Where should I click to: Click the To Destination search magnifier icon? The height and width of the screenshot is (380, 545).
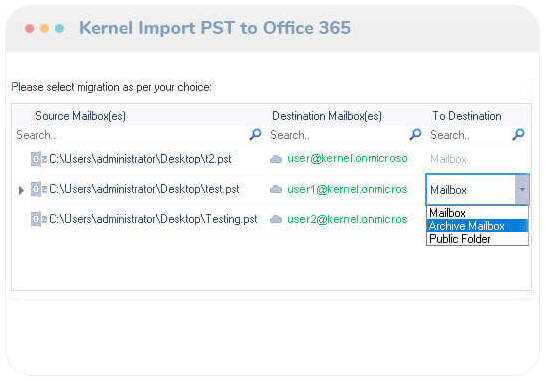[518, 134]
